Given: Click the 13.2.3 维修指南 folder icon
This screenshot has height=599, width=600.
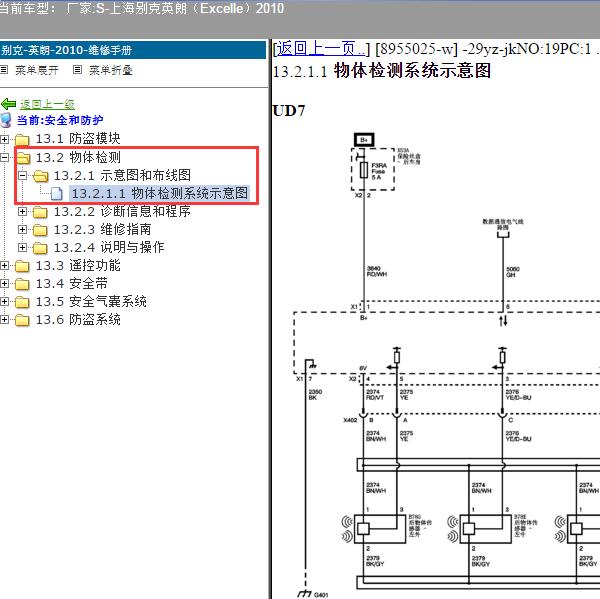Looking at the screenshot, I should [40, 230].
